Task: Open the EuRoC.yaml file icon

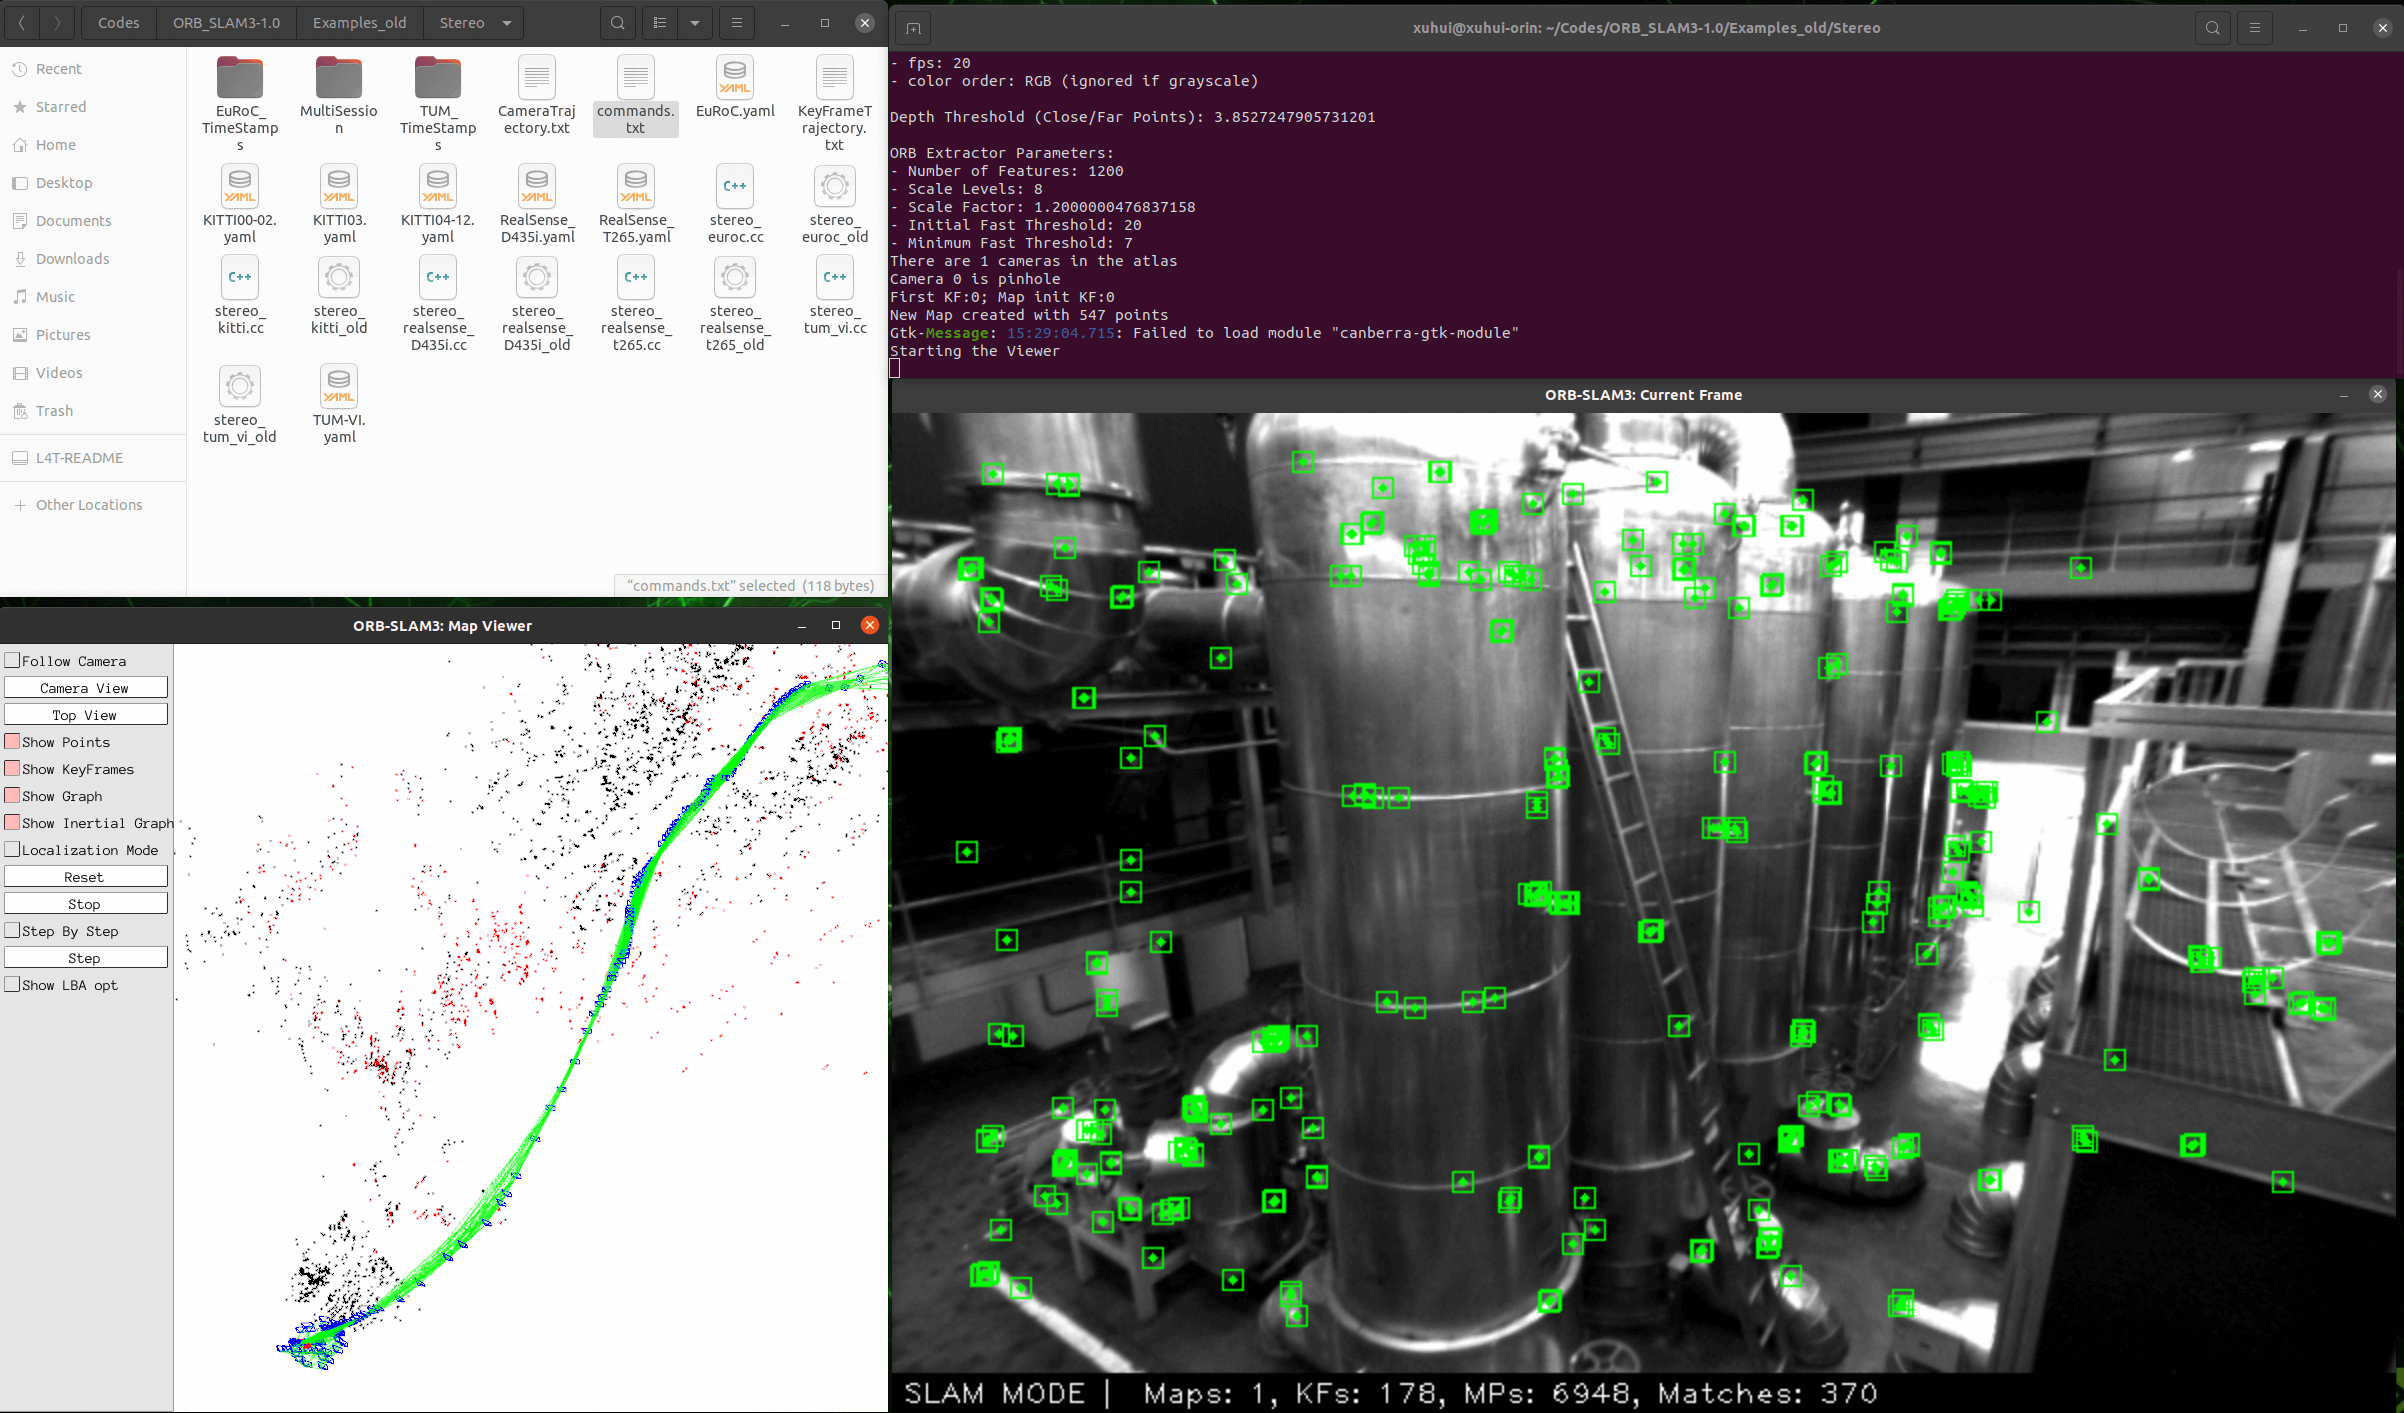Action: coord(735,78)
